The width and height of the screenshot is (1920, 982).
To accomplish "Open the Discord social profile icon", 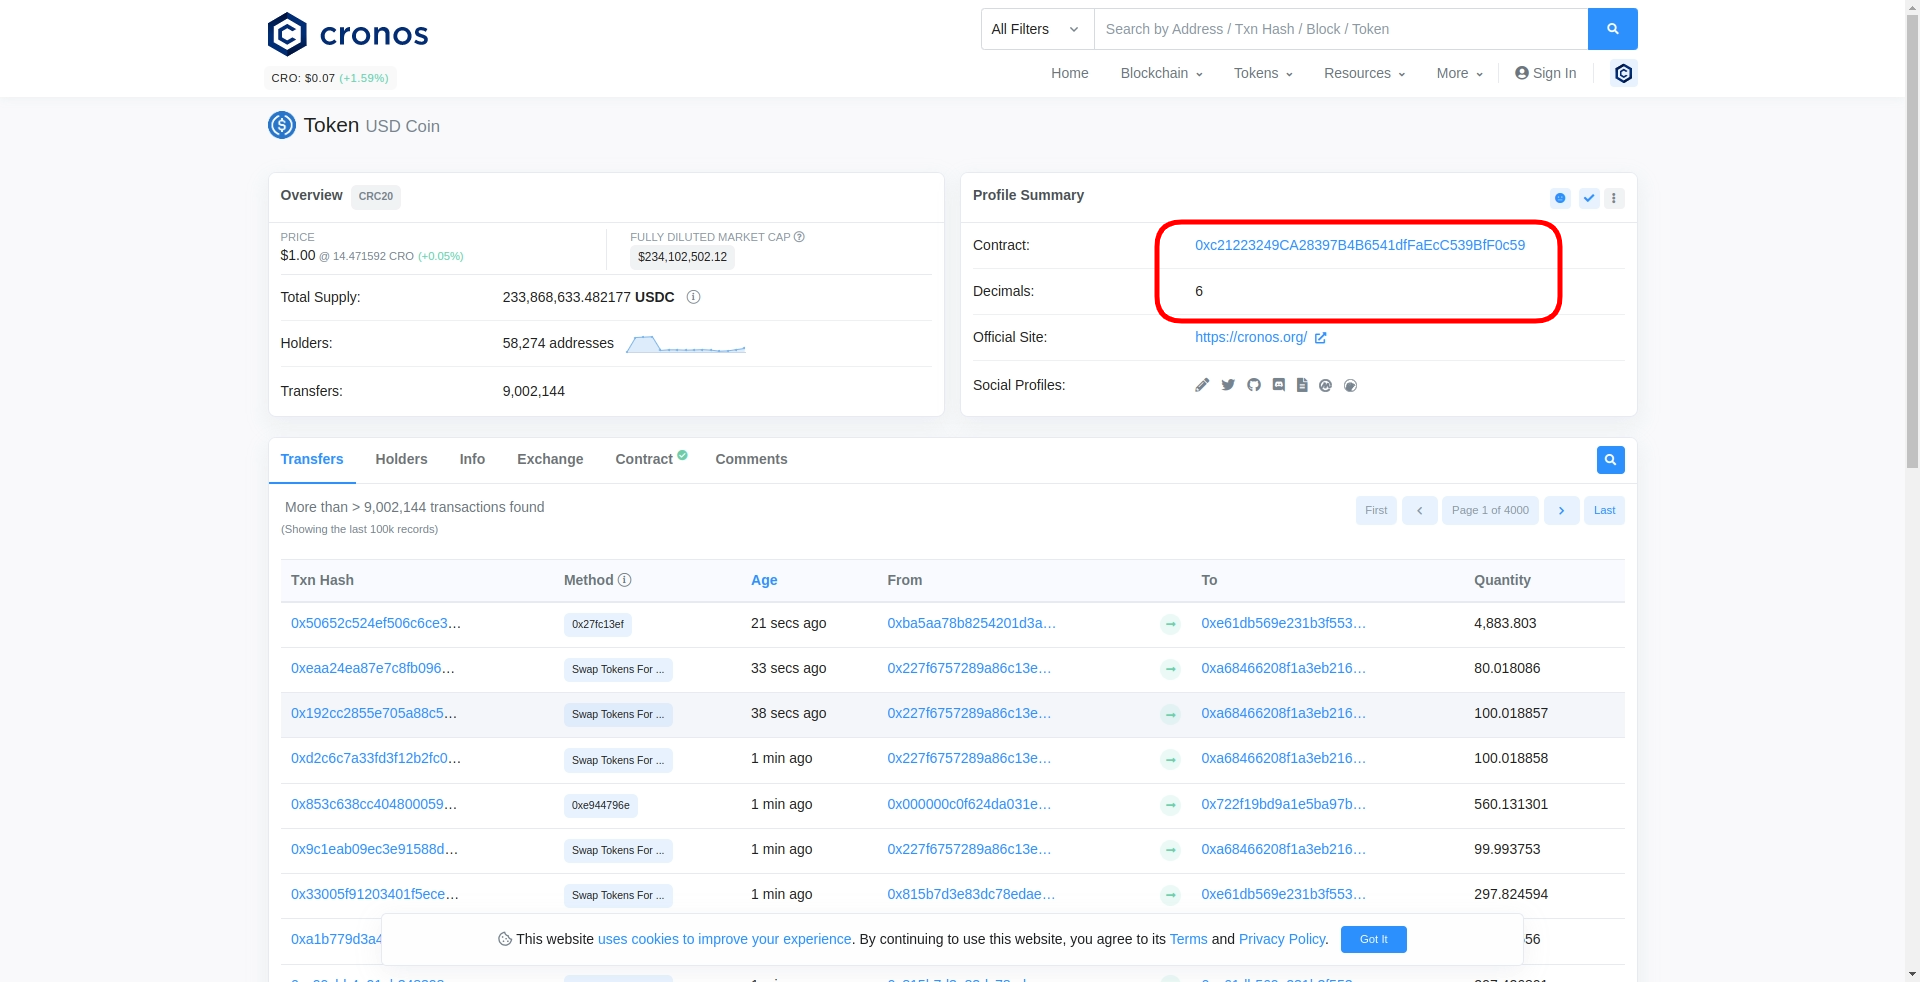I will (1278, 385).
